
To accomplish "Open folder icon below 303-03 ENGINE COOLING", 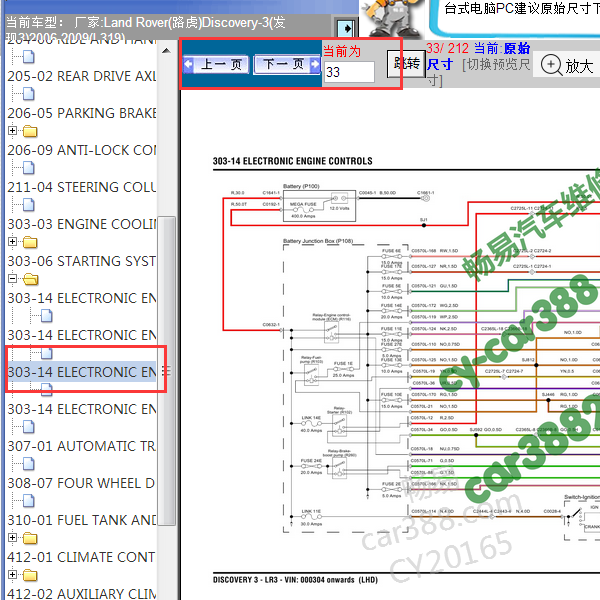I will [30, 242].
